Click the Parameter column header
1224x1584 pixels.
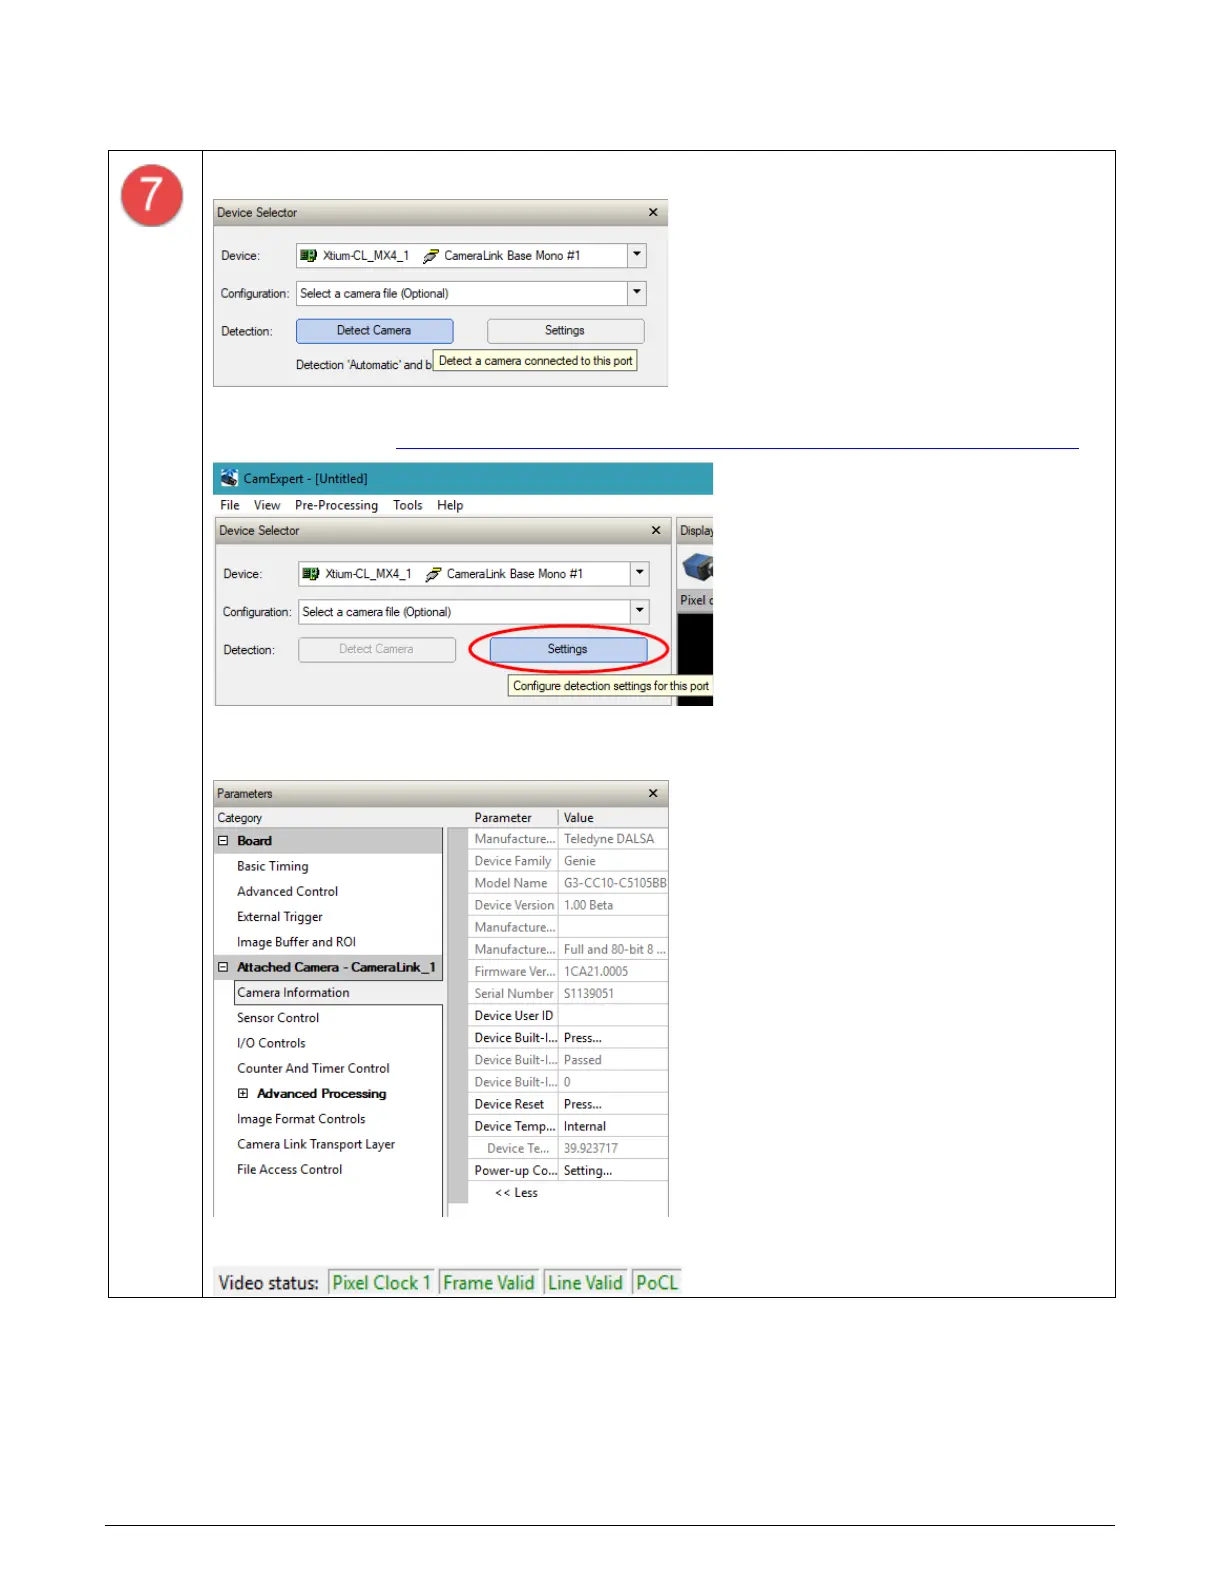click(x=503, y=817)
